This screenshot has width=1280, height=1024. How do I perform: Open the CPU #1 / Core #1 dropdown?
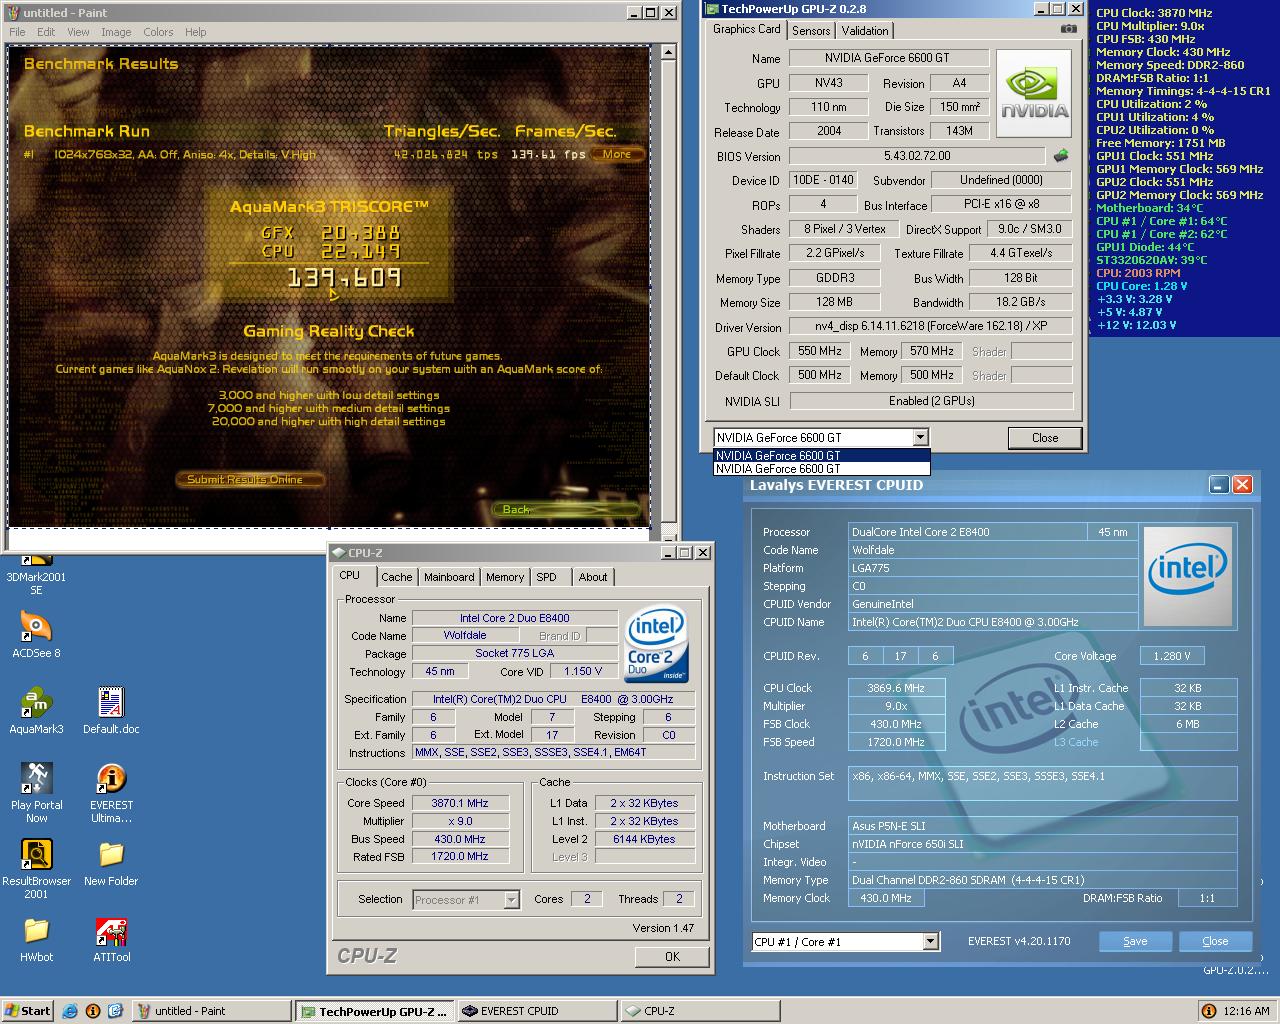tap(930, 941)
